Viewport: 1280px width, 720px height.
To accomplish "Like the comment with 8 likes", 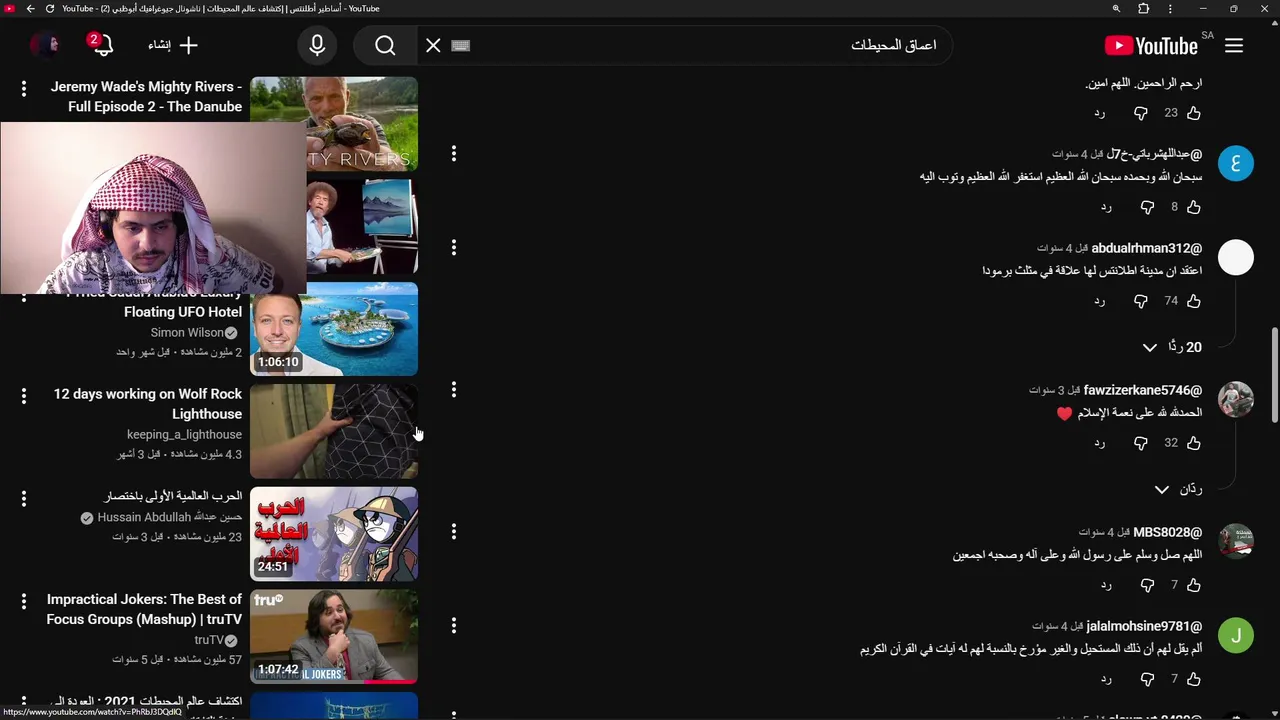I will [1193, 207].
